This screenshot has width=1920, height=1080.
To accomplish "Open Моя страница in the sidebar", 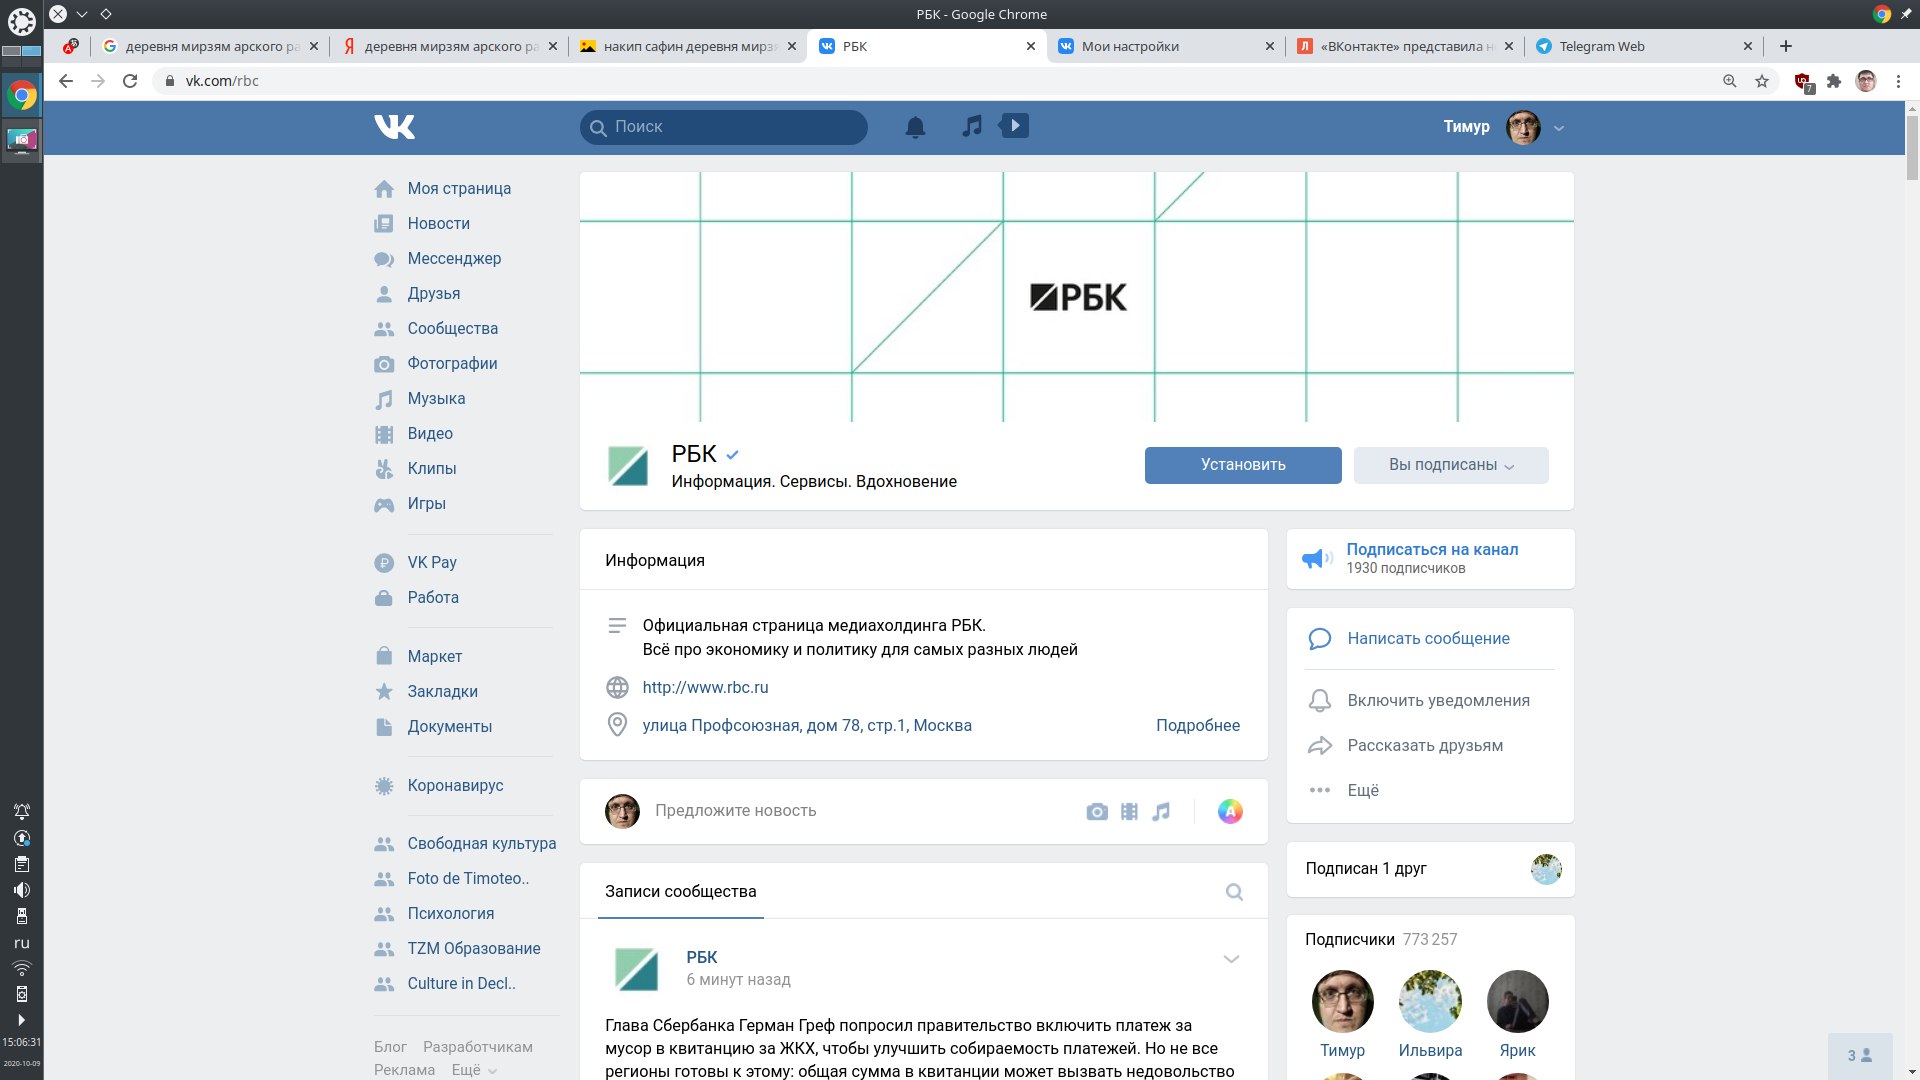I will tap(459, 189).
